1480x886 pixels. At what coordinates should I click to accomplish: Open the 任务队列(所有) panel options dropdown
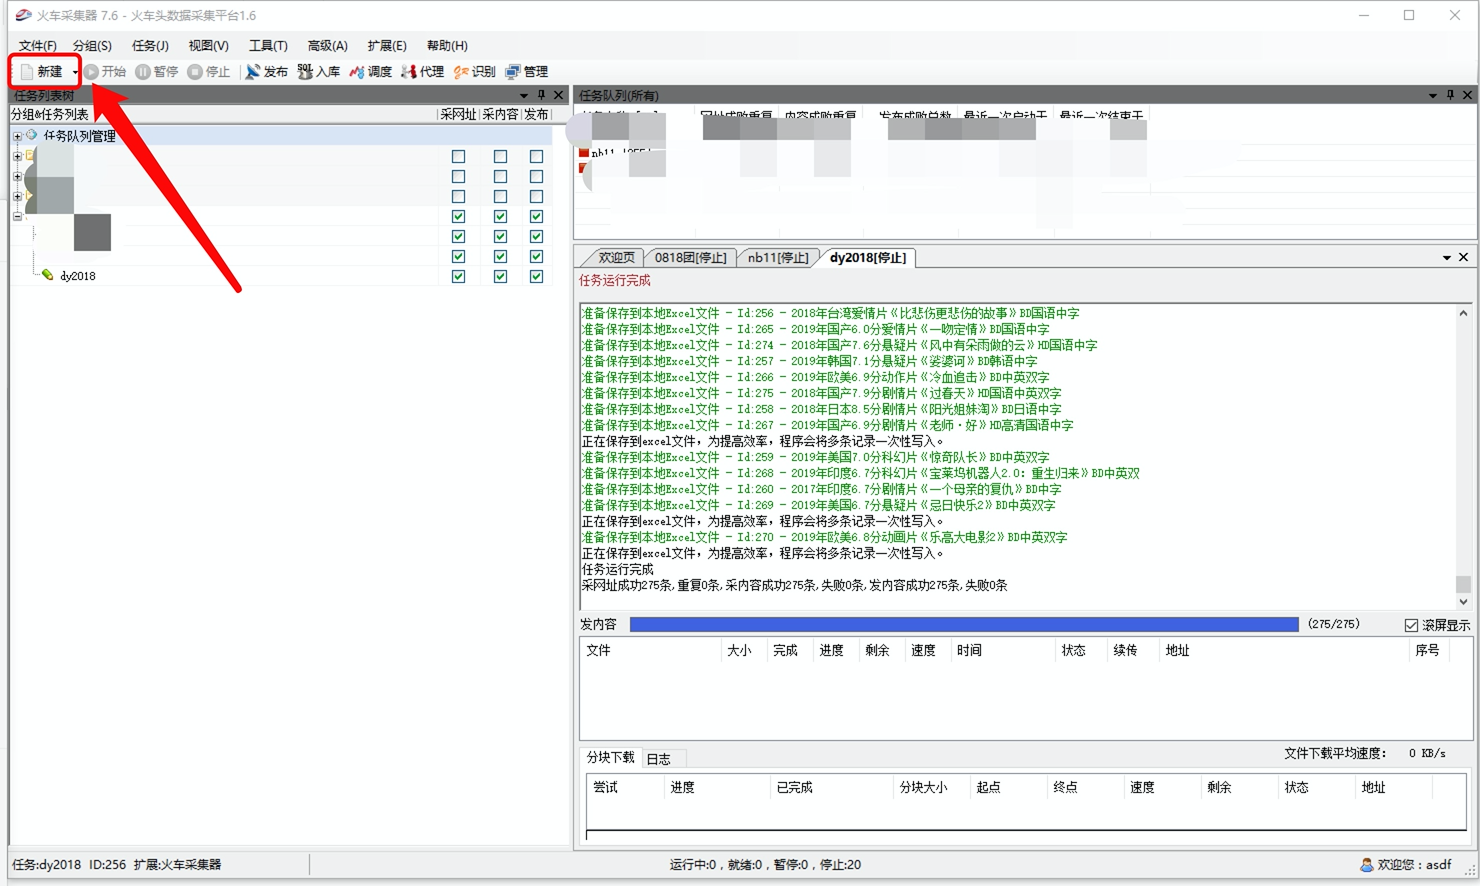click(1433, 95)
